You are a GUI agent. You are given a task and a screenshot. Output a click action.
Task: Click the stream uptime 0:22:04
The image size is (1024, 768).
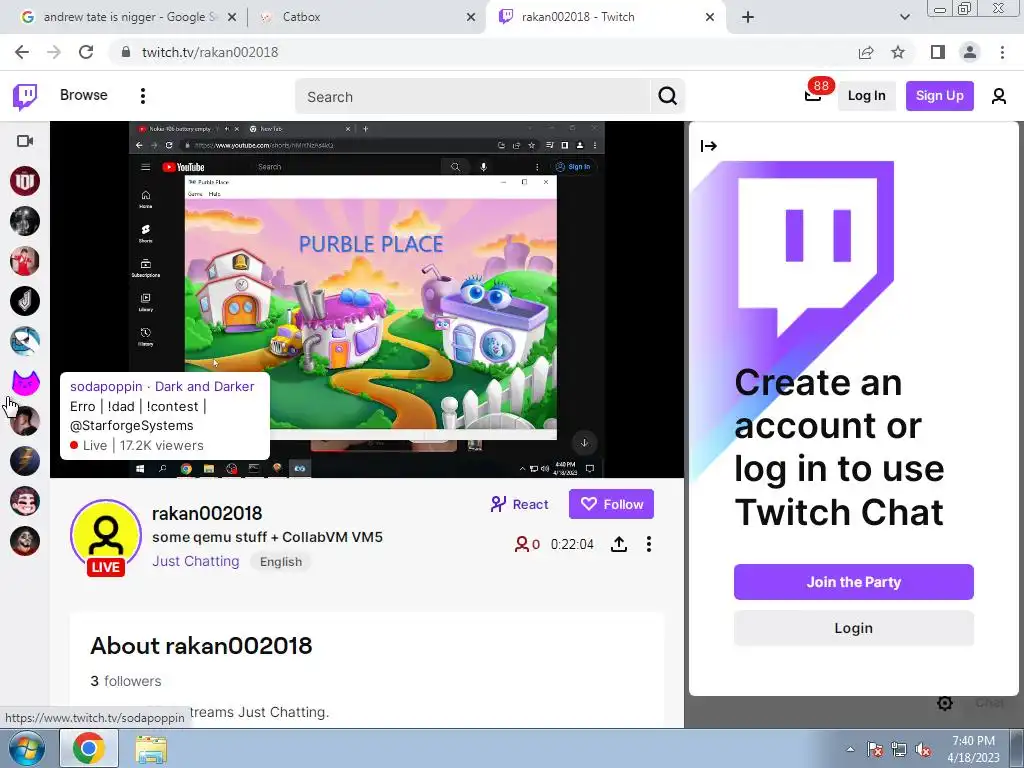click(x=572, y=545)
